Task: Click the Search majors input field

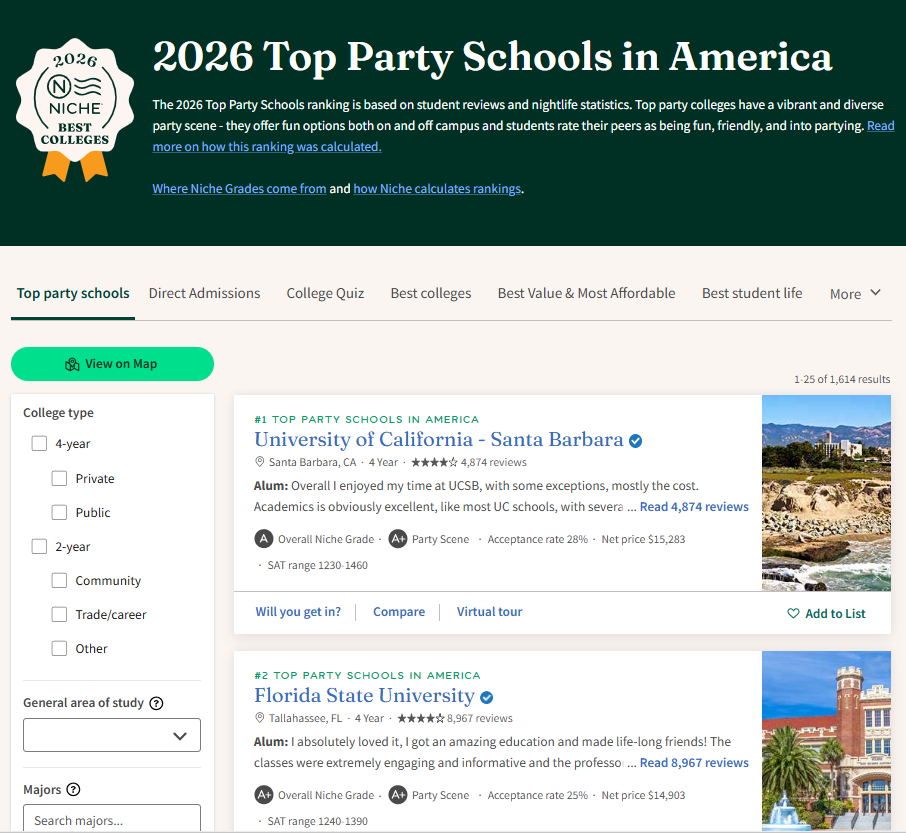Action: (x=112, y=819)
